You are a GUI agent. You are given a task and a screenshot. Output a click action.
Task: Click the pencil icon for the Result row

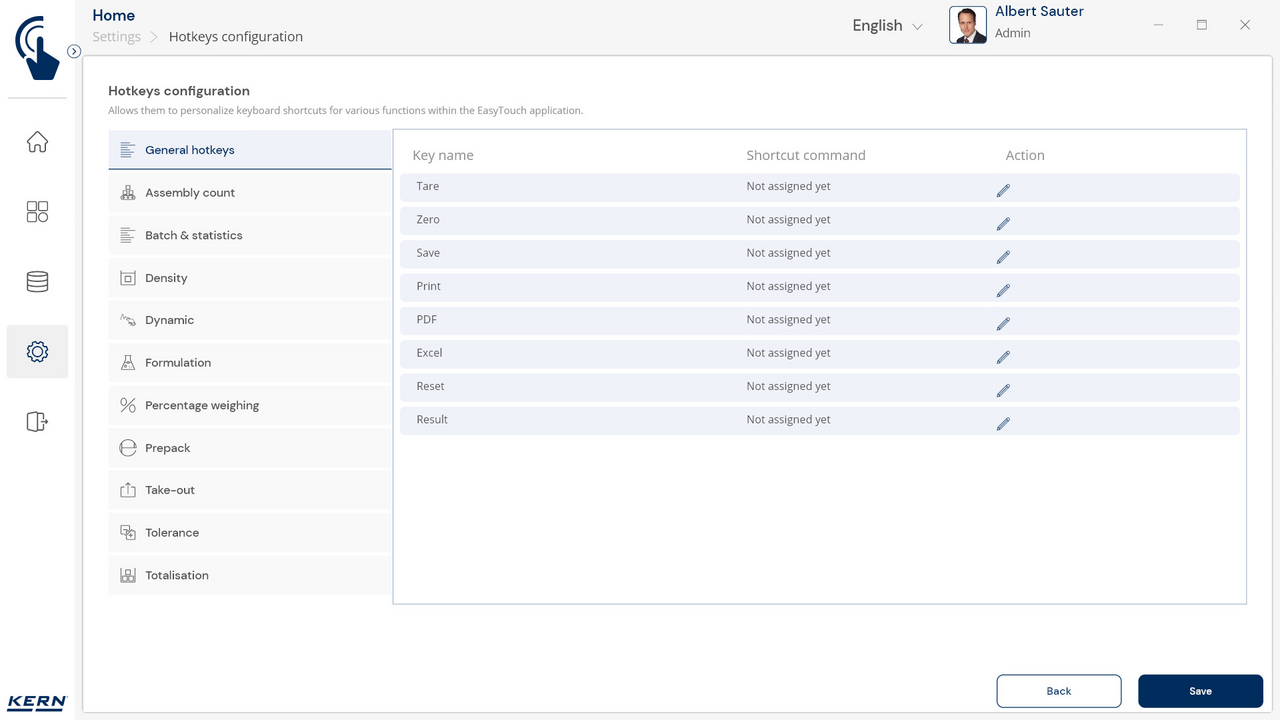1003,424
